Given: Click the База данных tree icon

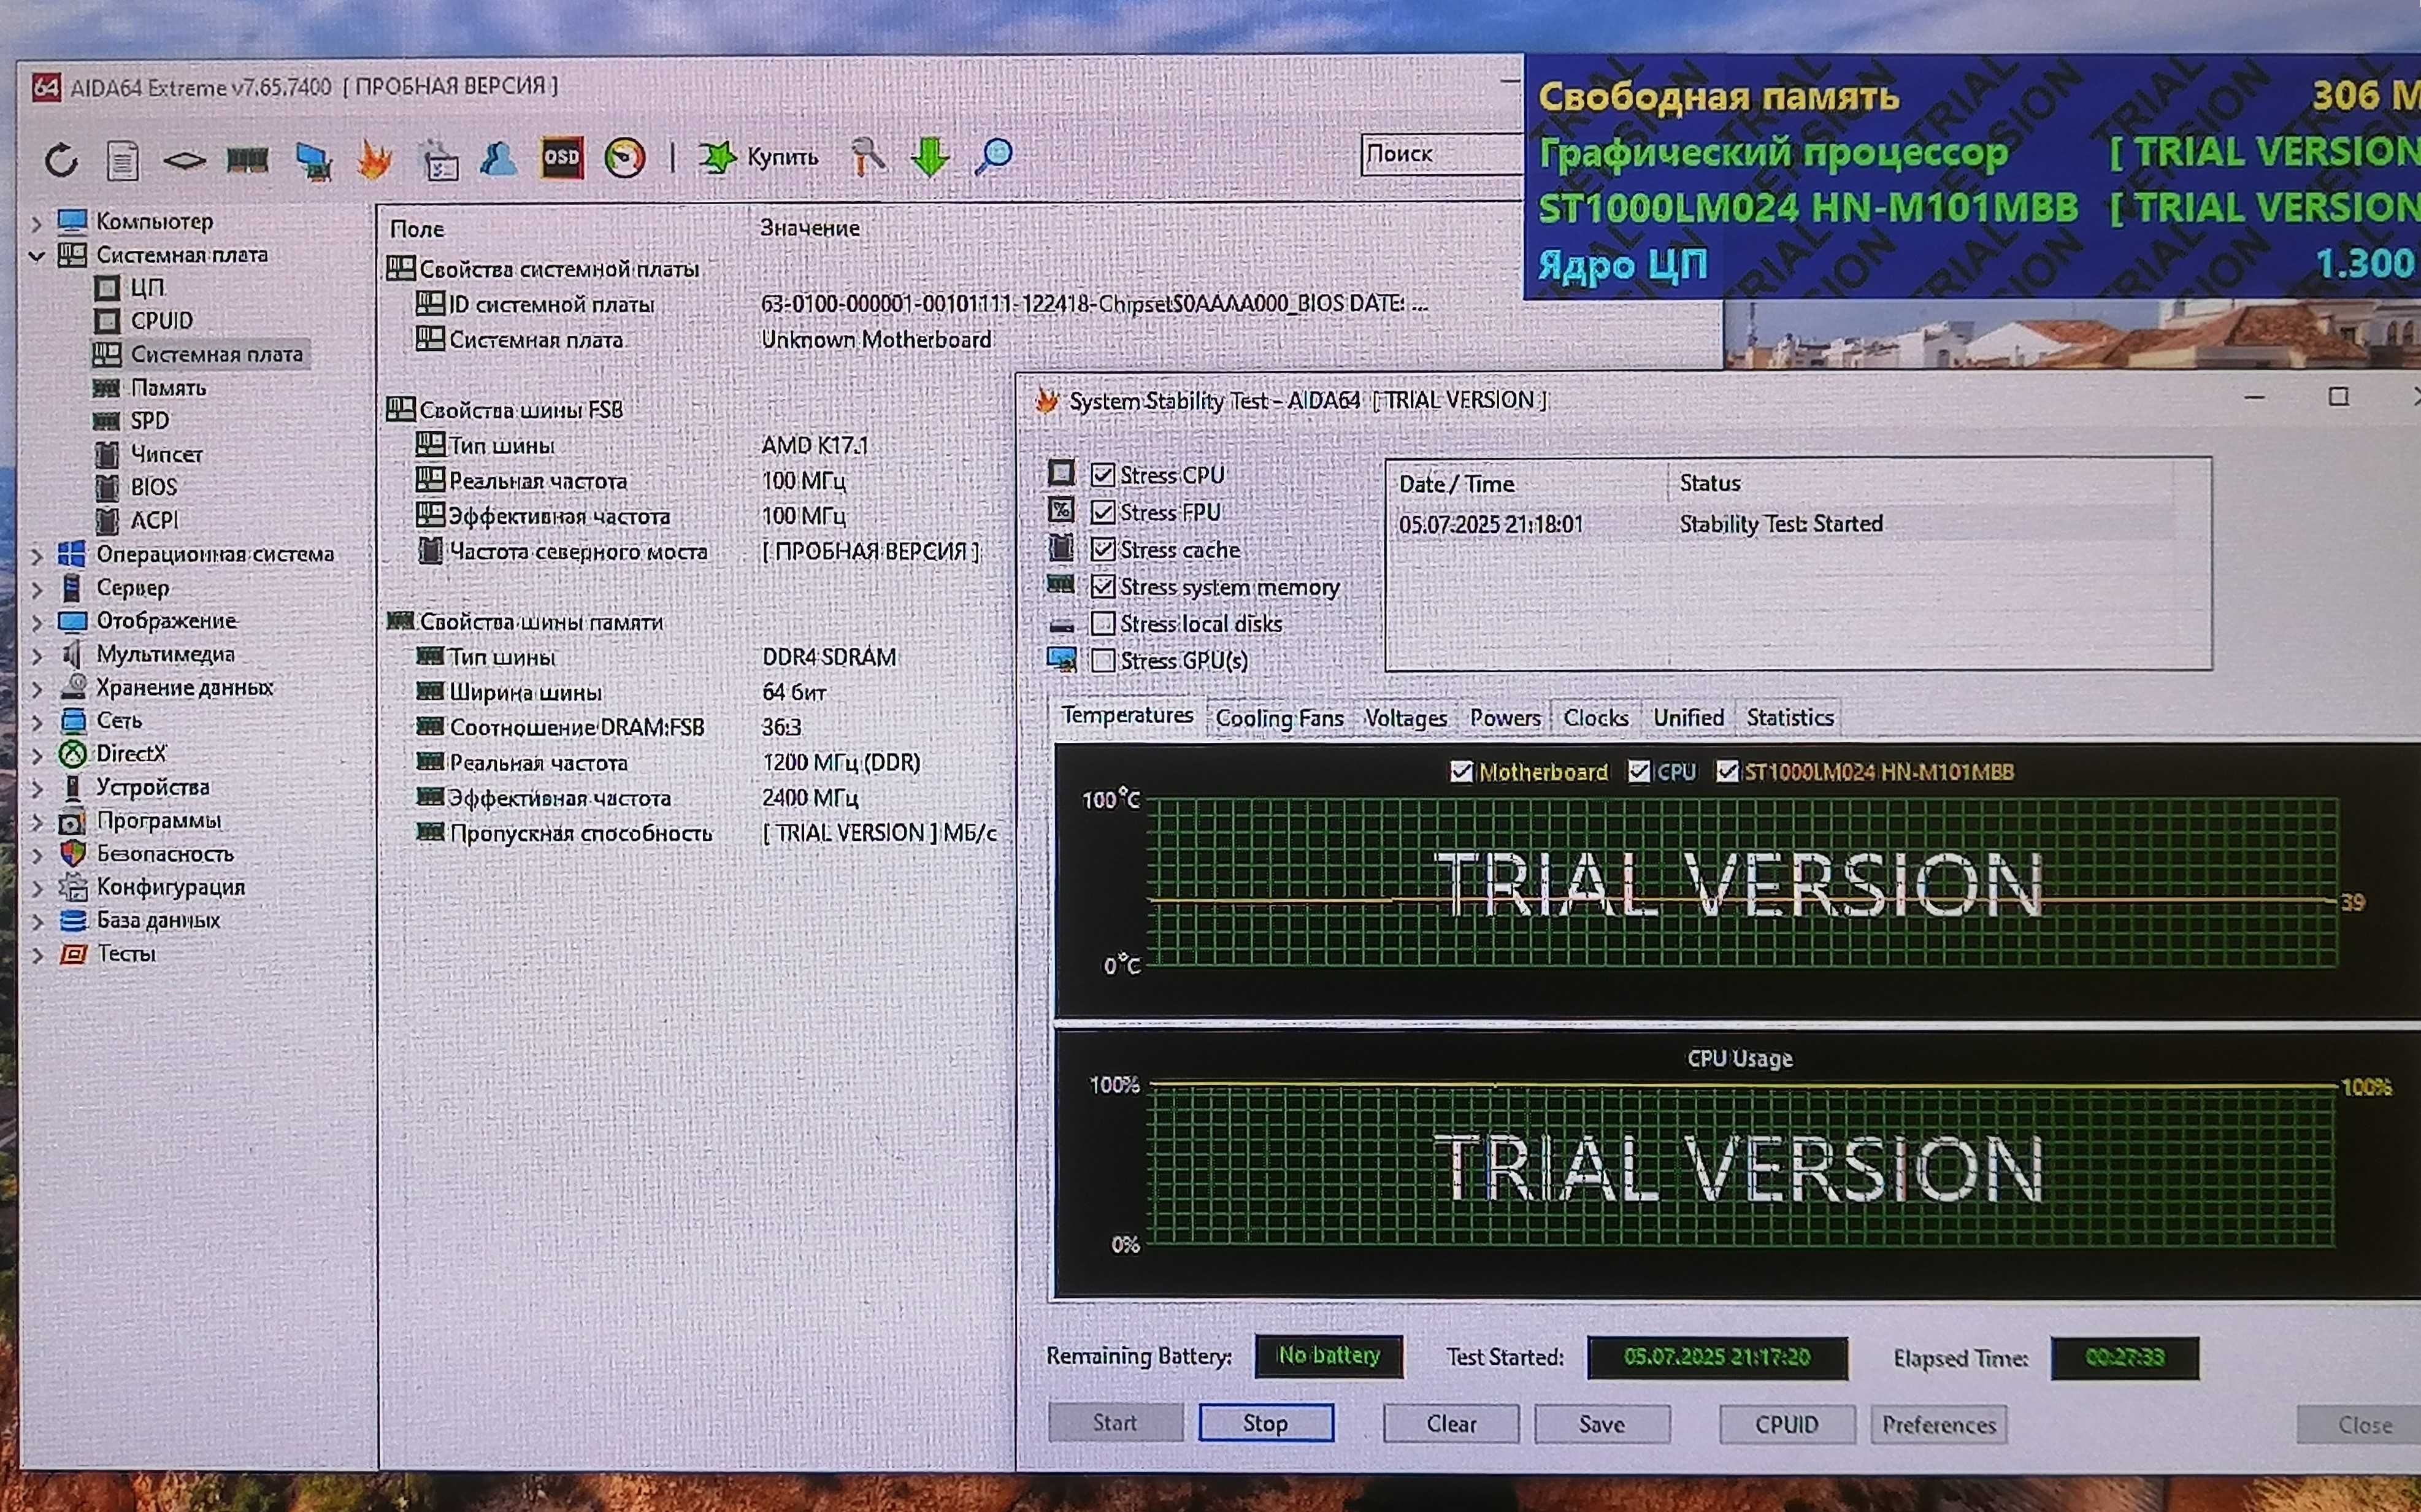Looking at the screenshot, I should pyautogui.click(x=72, y=920).
